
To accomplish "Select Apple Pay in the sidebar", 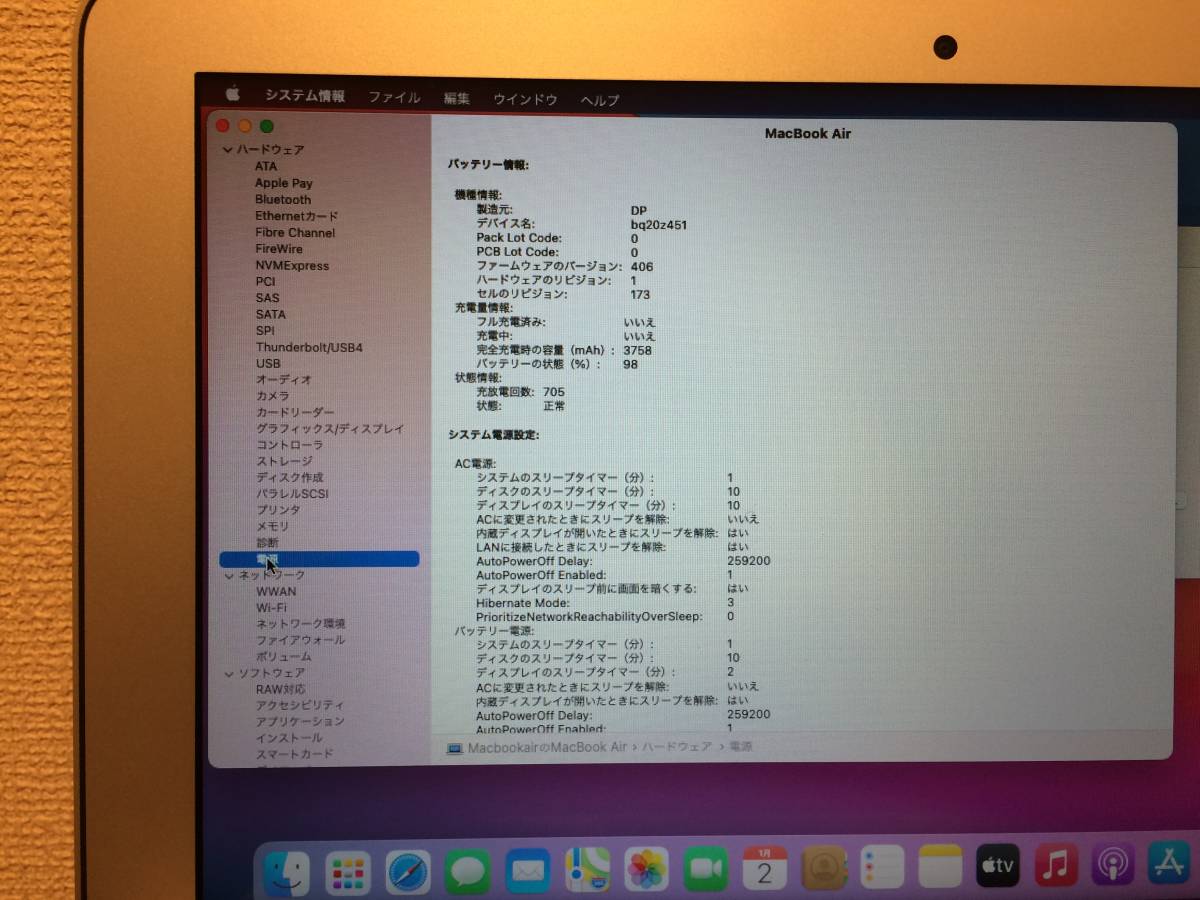I will click(x=283, y=183).
